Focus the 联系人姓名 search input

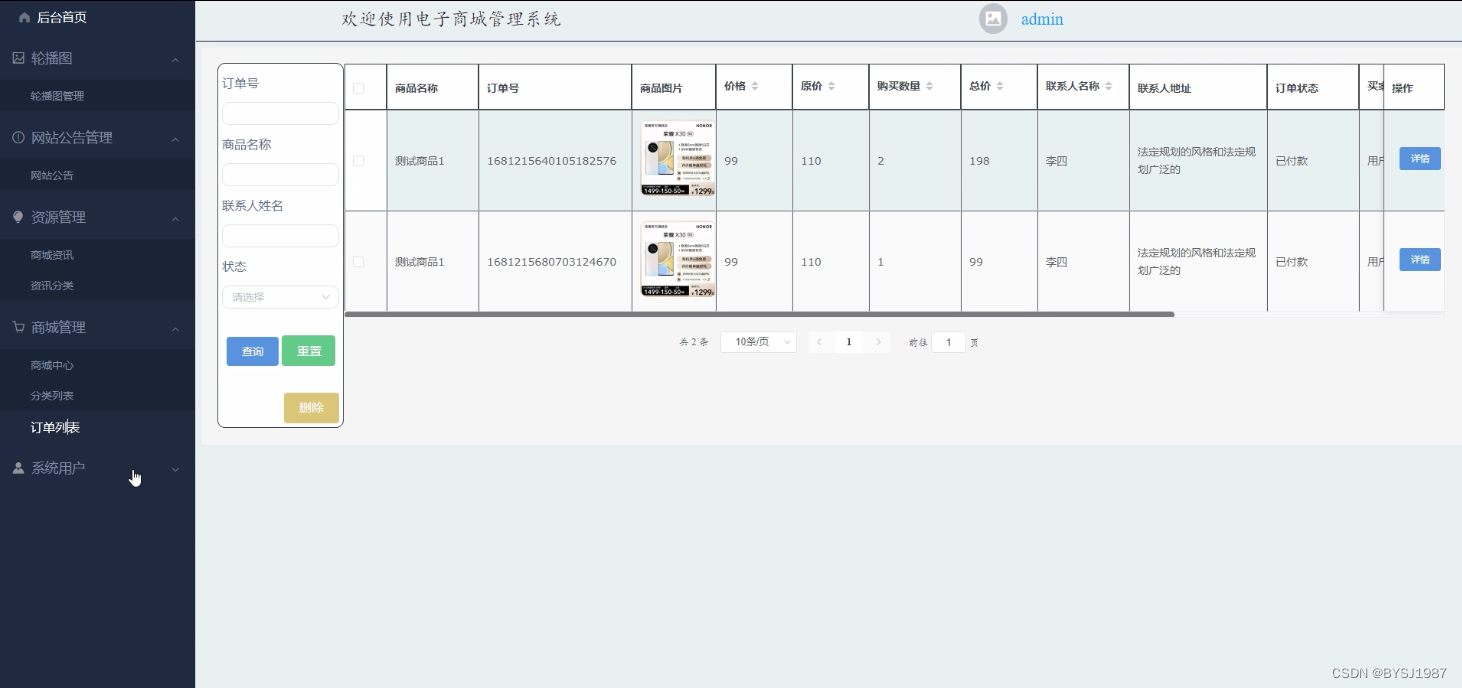tap(280, 236)
